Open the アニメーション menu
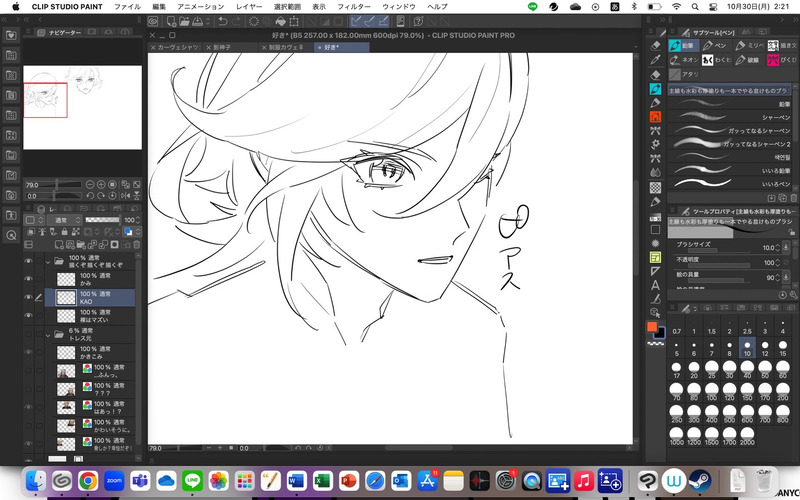The width and height of the screenshot is (800, 500). click(201, 7)
